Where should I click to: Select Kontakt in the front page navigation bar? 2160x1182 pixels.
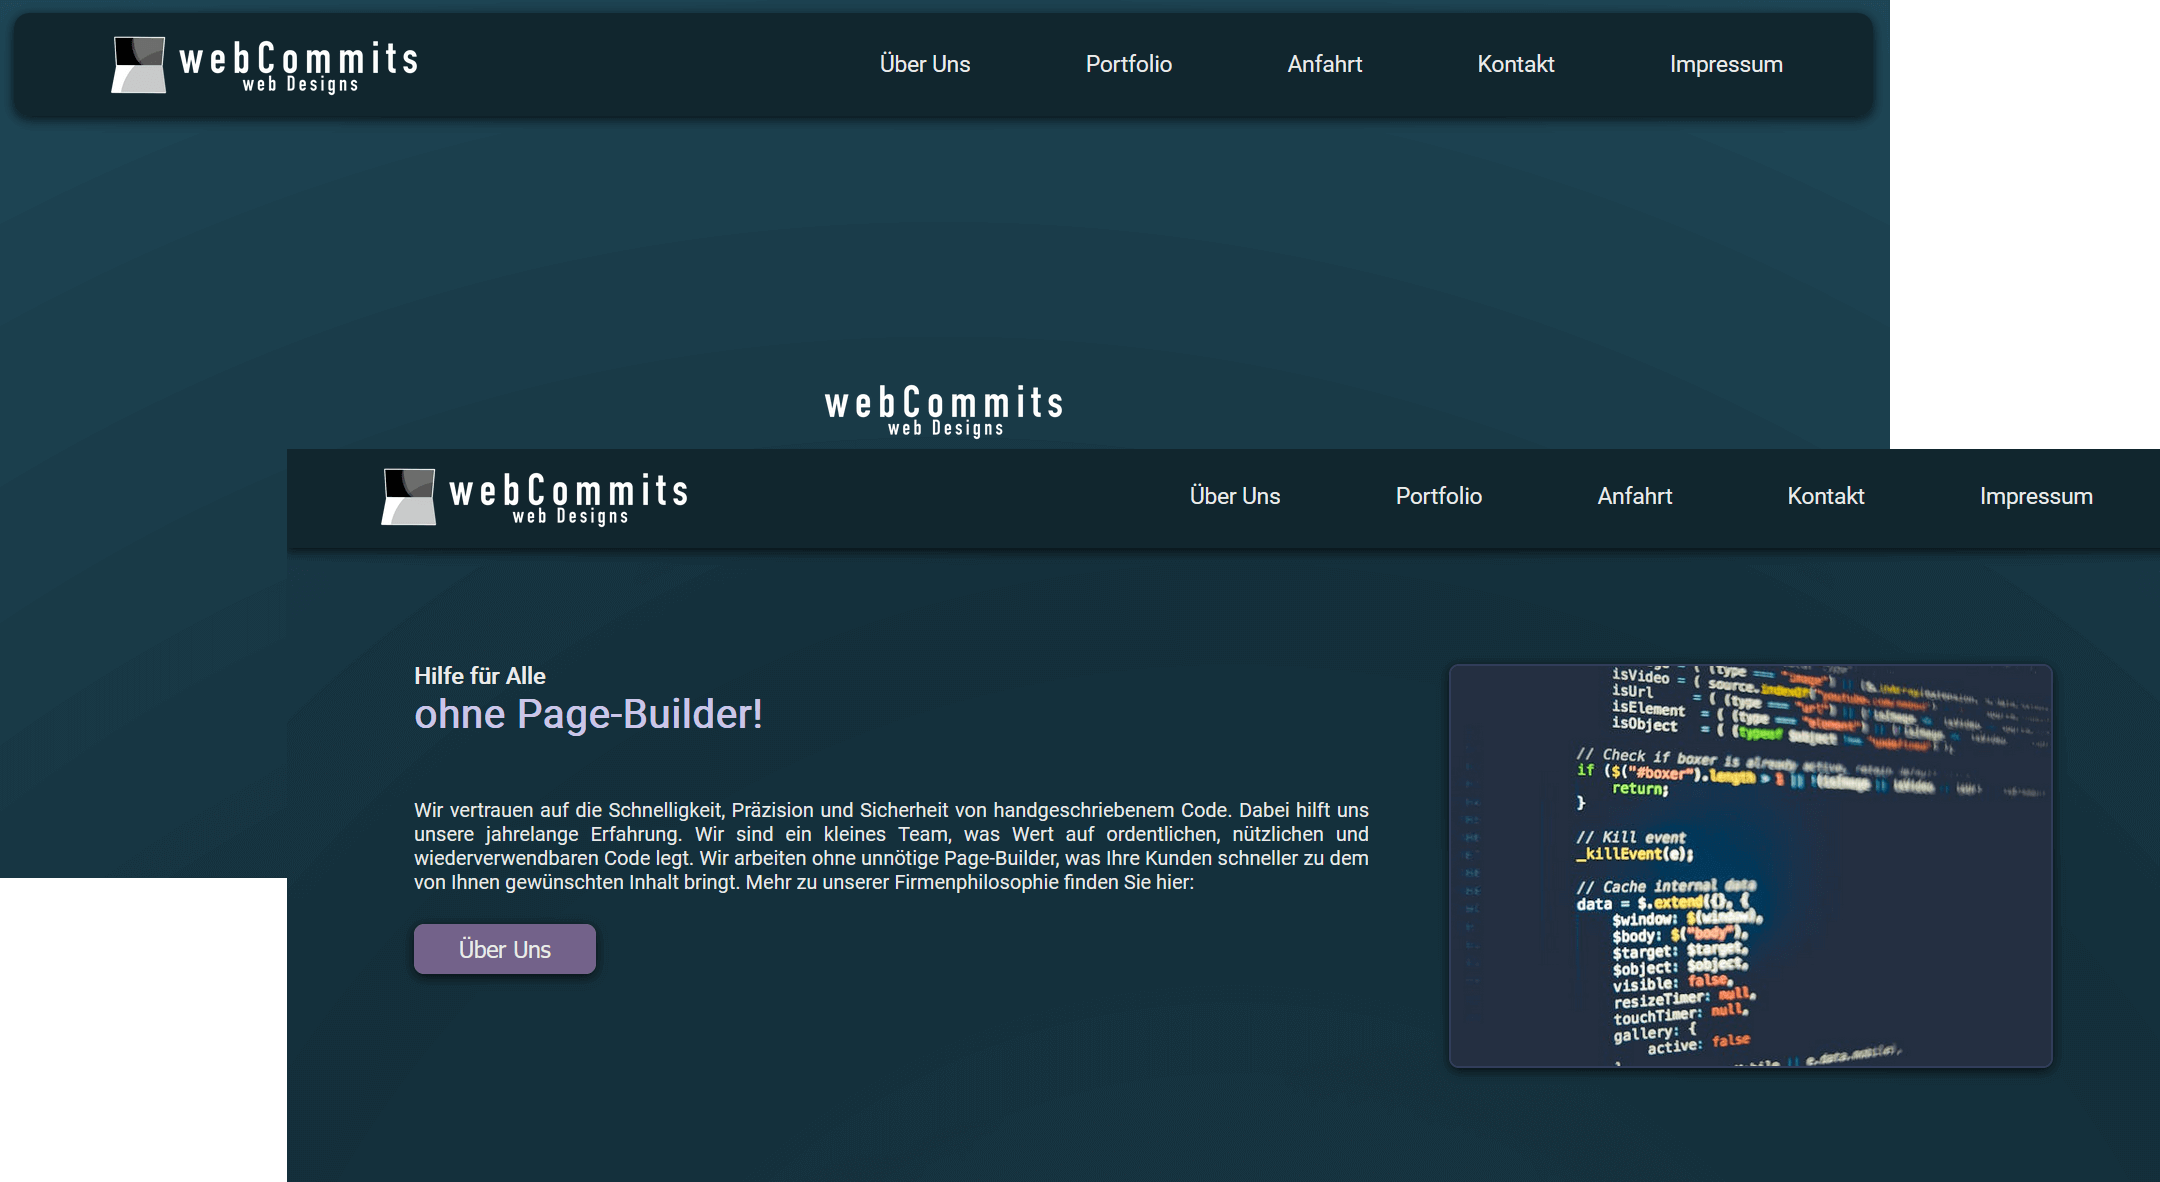tap(1826, 496)
